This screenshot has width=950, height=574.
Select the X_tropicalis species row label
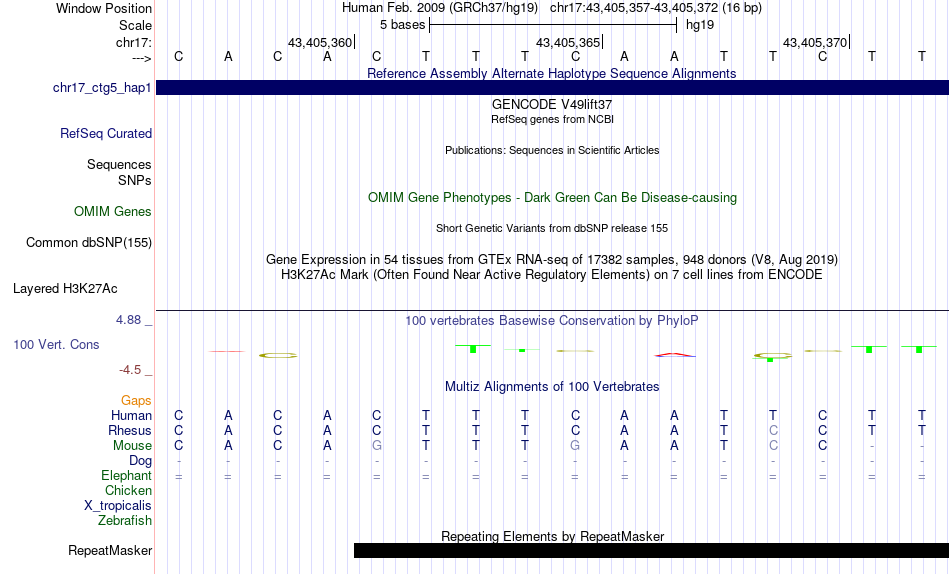118,506
